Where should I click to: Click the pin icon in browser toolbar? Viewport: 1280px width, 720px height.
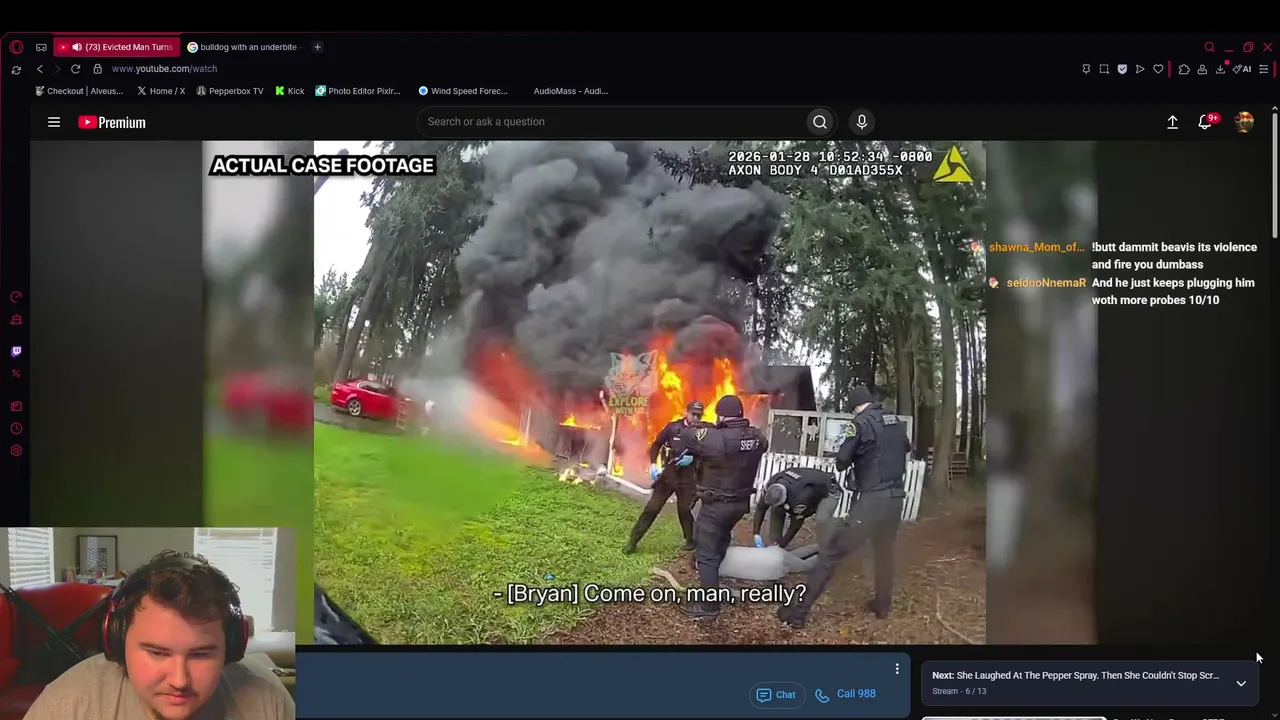click(1086, 69)
